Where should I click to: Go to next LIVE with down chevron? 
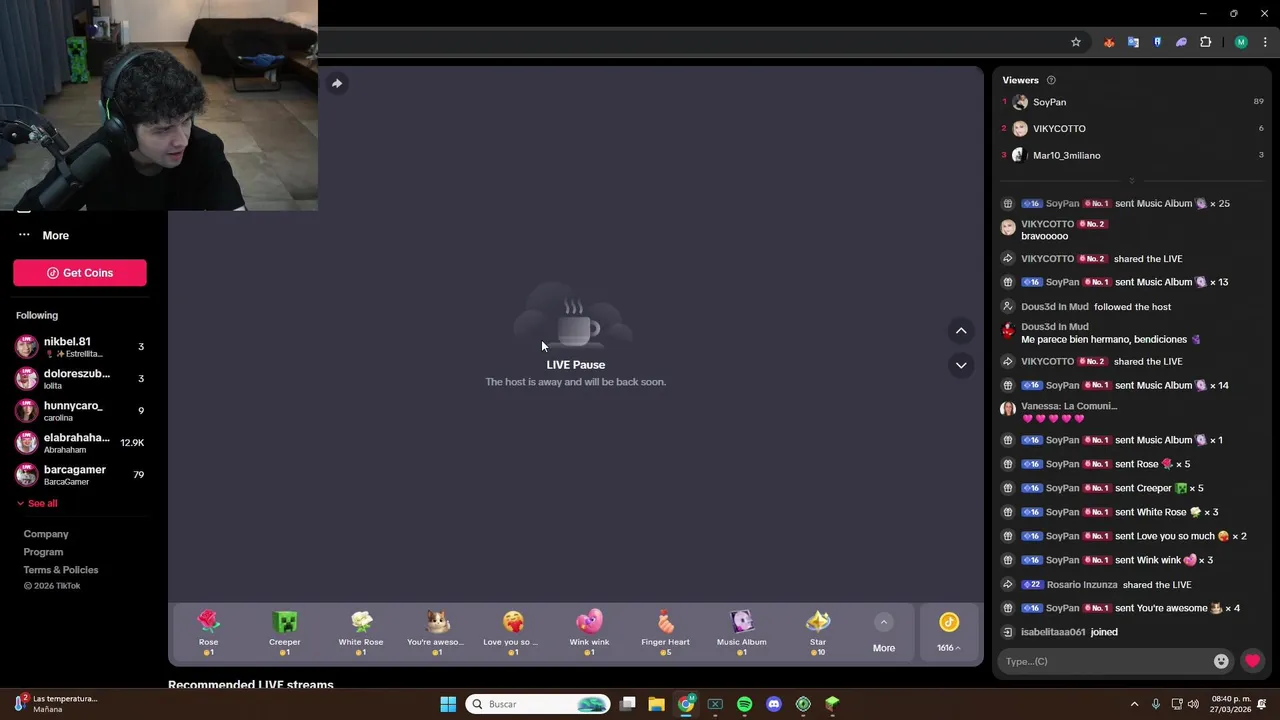[961, 365]
